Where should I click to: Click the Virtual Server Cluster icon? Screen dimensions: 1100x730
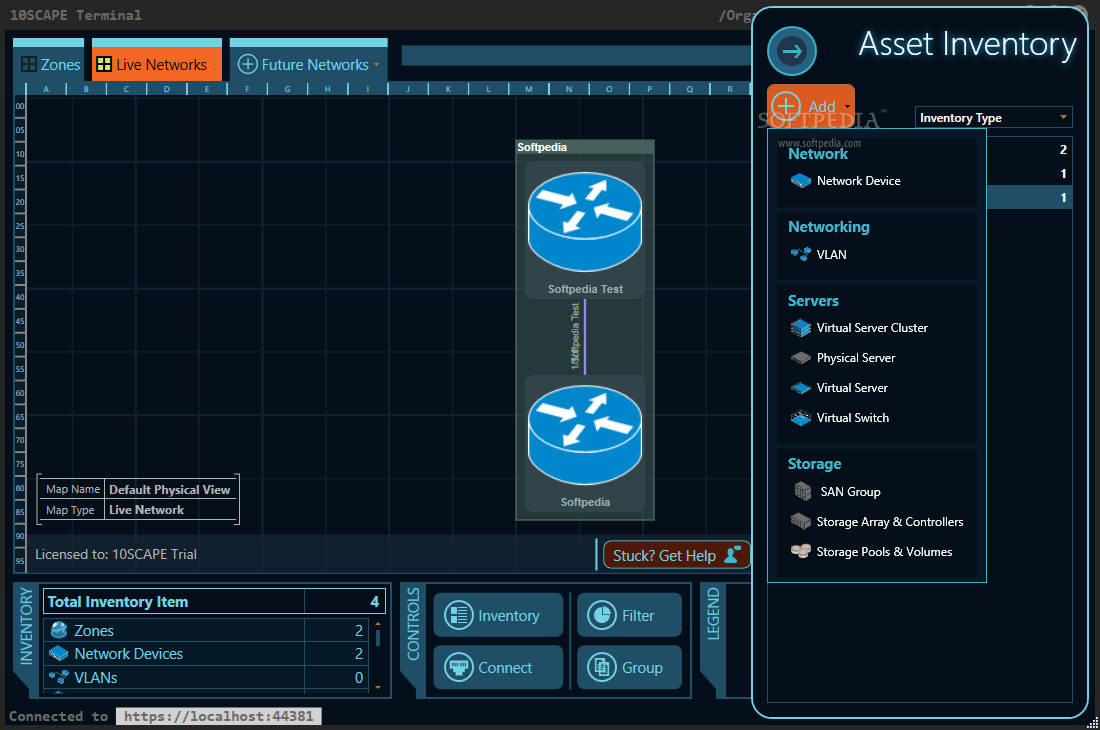800,327
